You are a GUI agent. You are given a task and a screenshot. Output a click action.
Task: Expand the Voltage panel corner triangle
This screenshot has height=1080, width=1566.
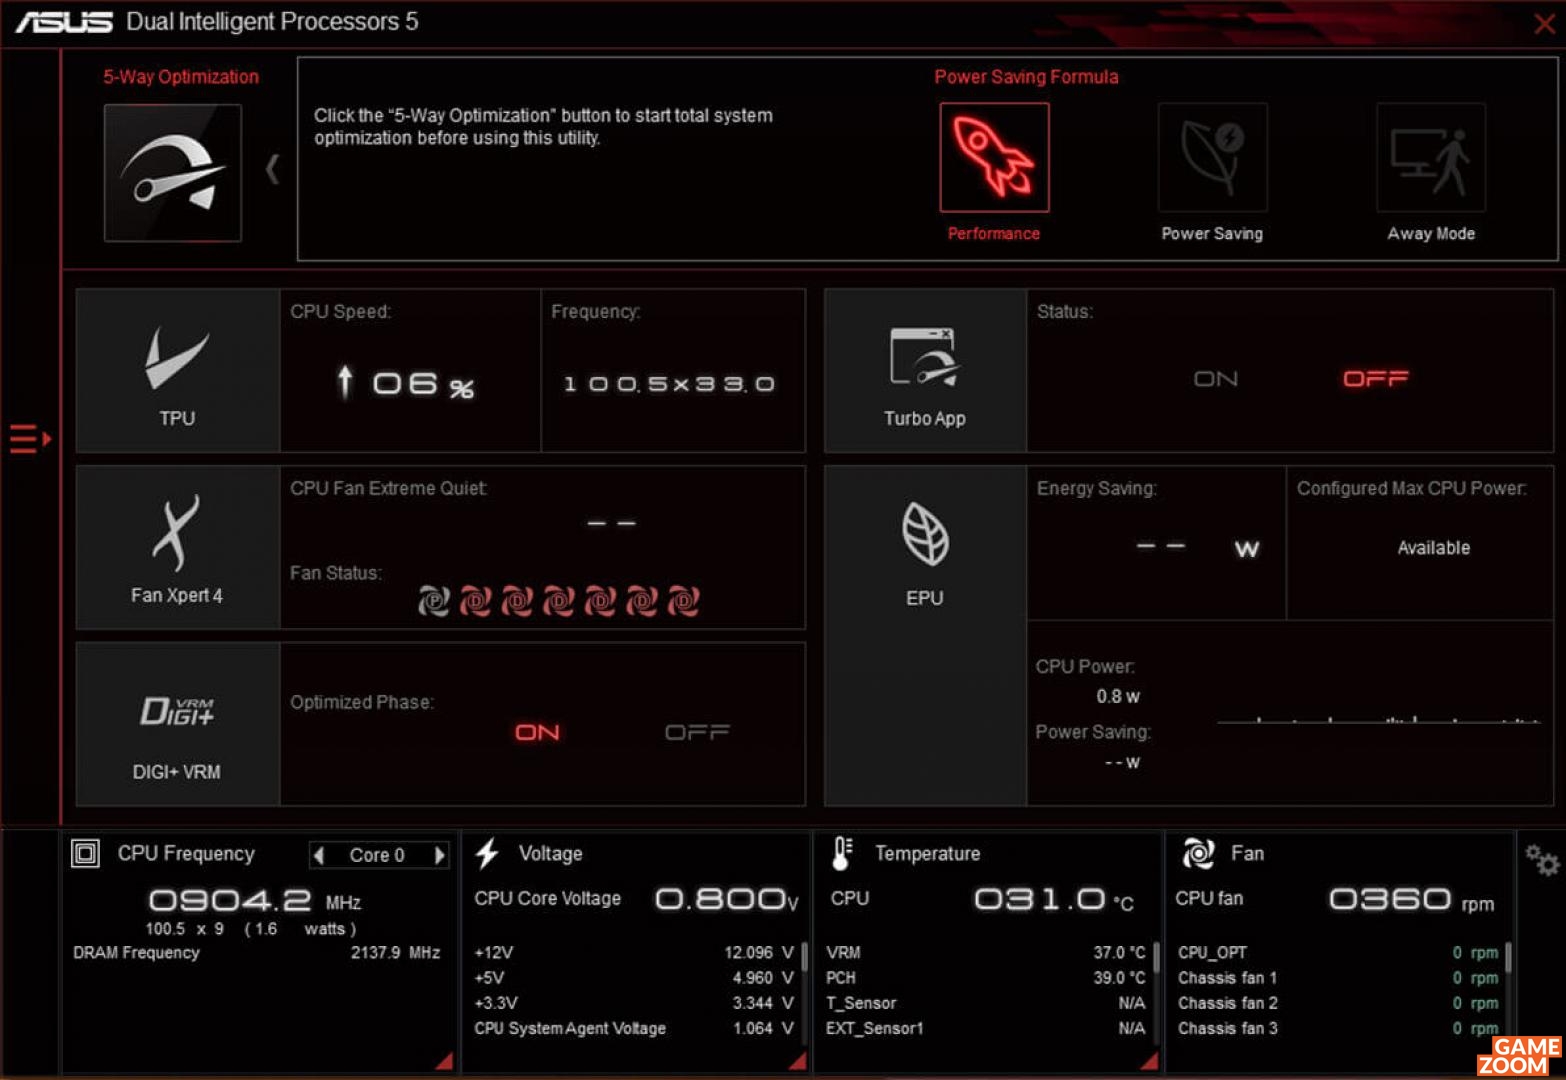click(797, 1061)
